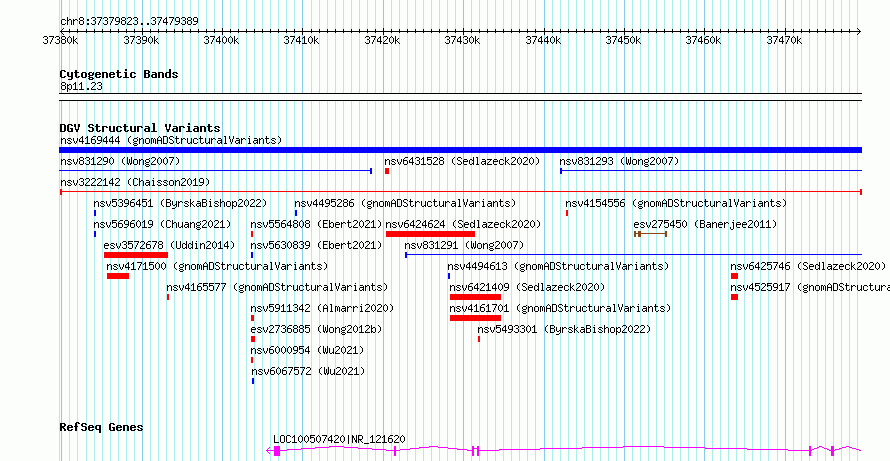890x461 pixels.
Task: Open nsv3222142 (Chaisson2019) variant label
Action: pos(135,183)
